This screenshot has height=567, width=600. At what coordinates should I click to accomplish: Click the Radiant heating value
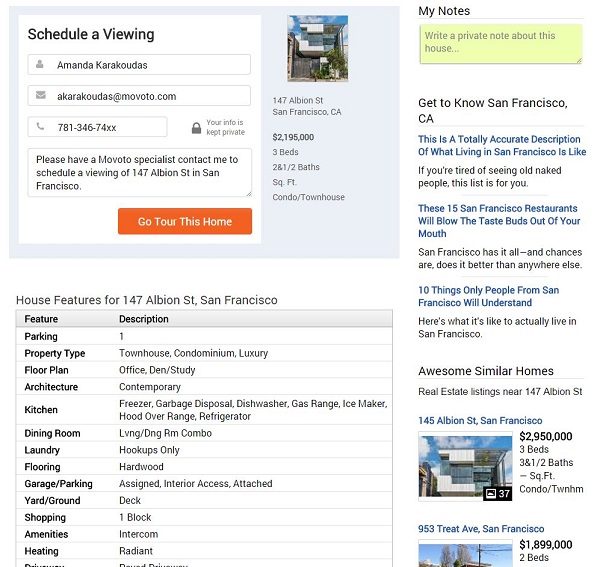[136, 551]
